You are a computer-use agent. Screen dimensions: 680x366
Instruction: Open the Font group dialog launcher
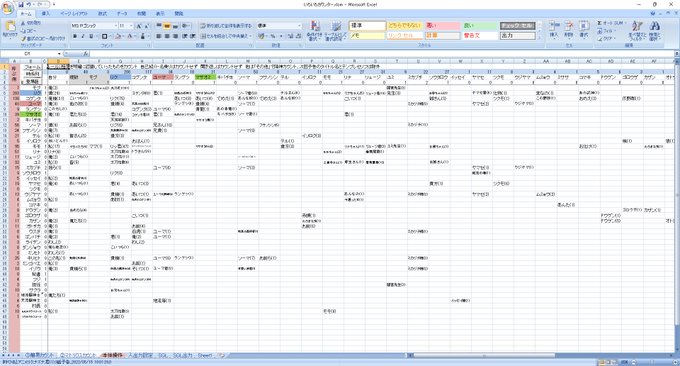coord(149,45)
